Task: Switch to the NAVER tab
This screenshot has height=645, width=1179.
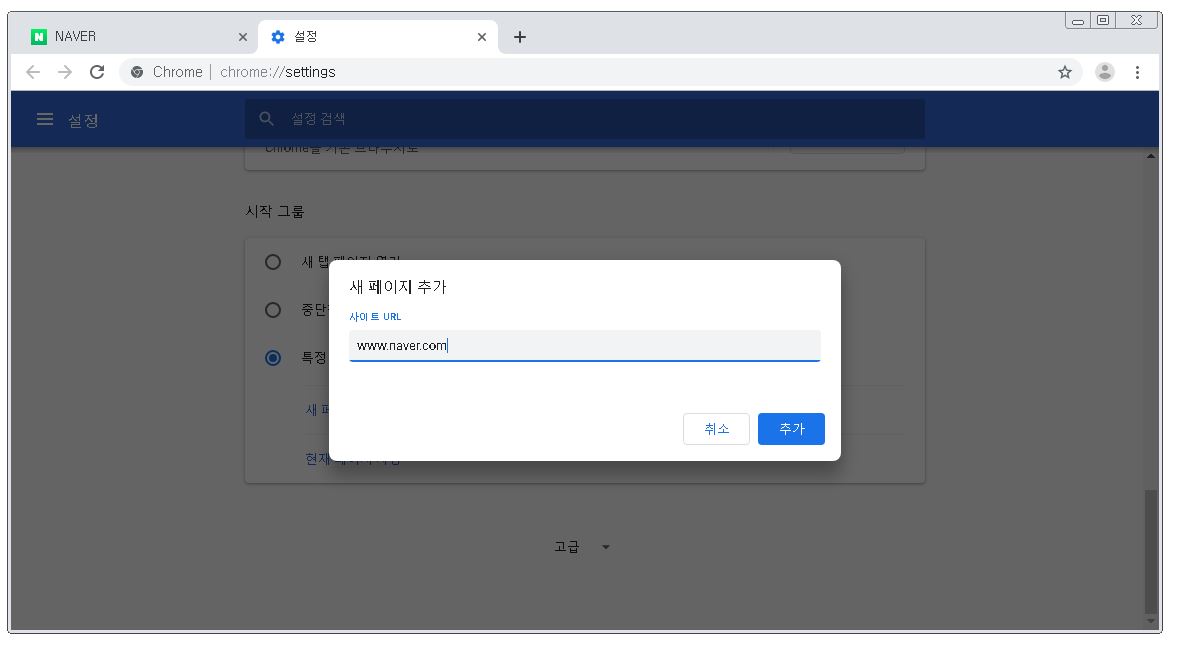Action: 138,37
